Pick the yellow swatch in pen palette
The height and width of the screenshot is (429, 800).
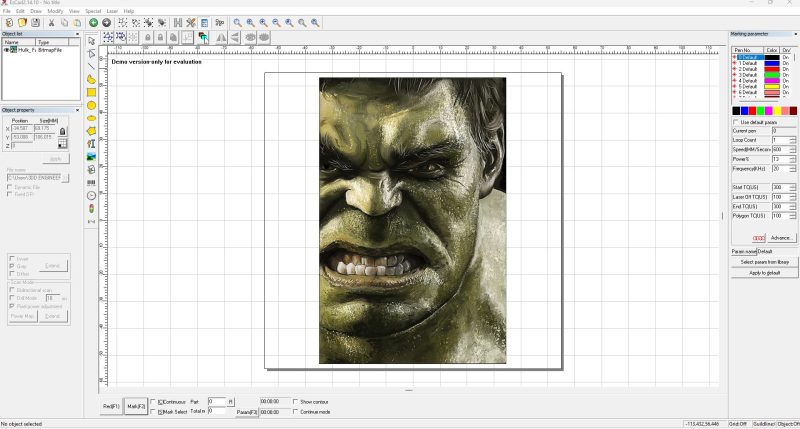[x=777, y=111]
